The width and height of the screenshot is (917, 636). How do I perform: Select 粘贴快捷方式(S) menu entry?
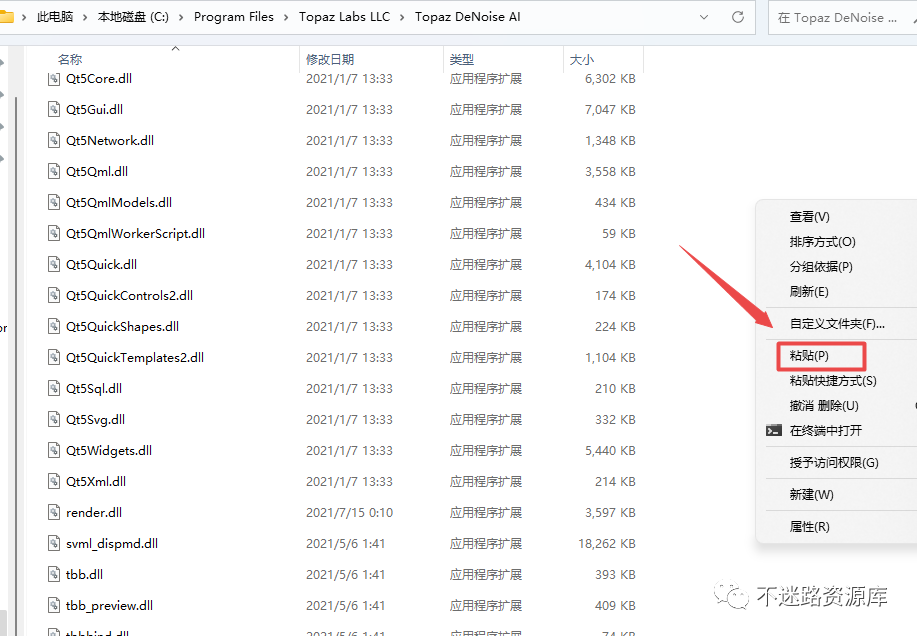(x=833, y=381)
